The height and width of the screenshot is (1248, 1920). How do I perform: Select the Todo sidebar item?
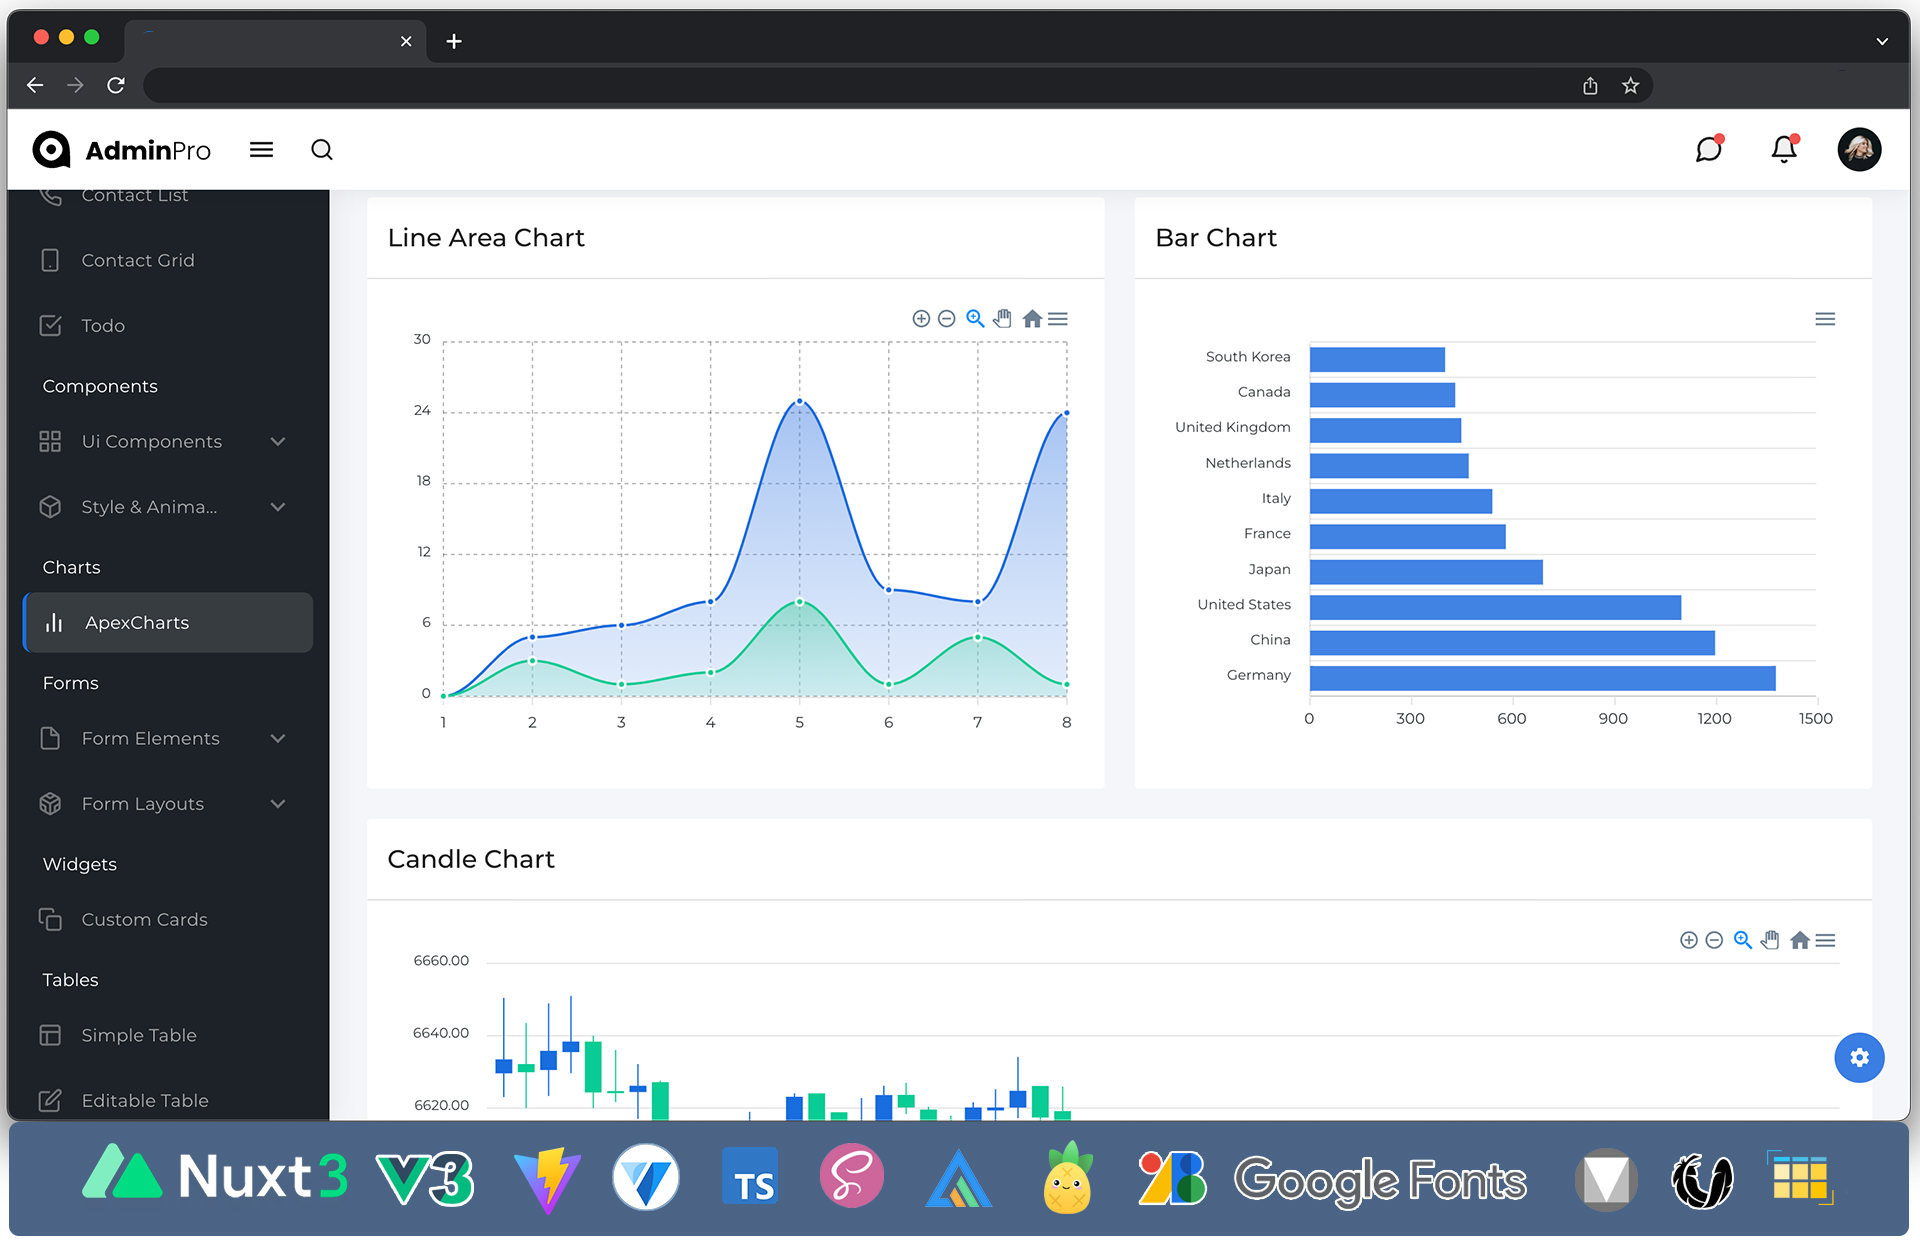point(102,325)
